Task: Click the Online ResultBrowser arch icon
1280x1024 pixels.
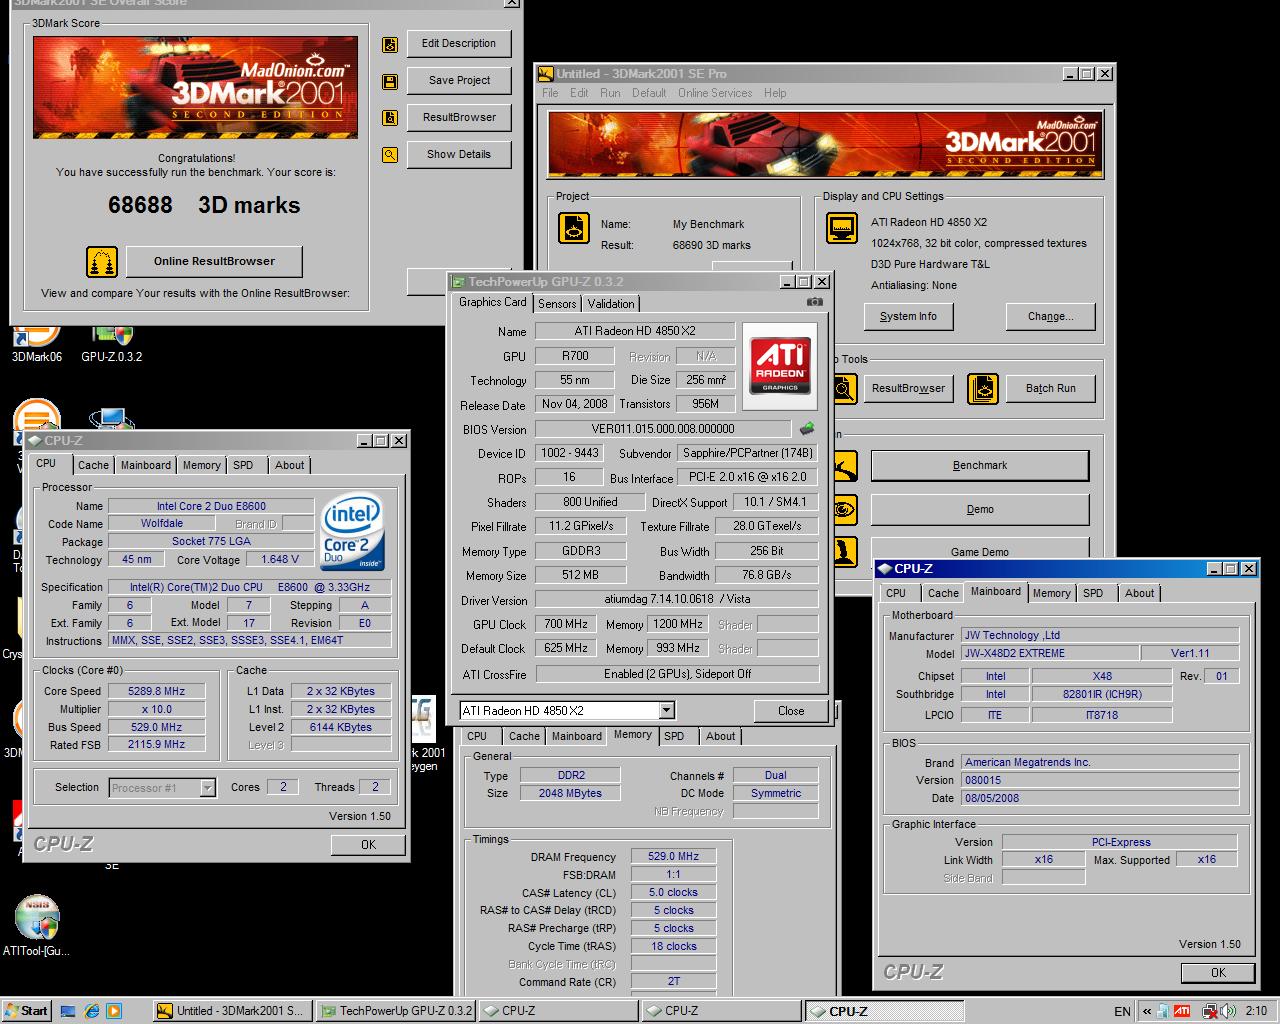Action: (x=102, y=262)
